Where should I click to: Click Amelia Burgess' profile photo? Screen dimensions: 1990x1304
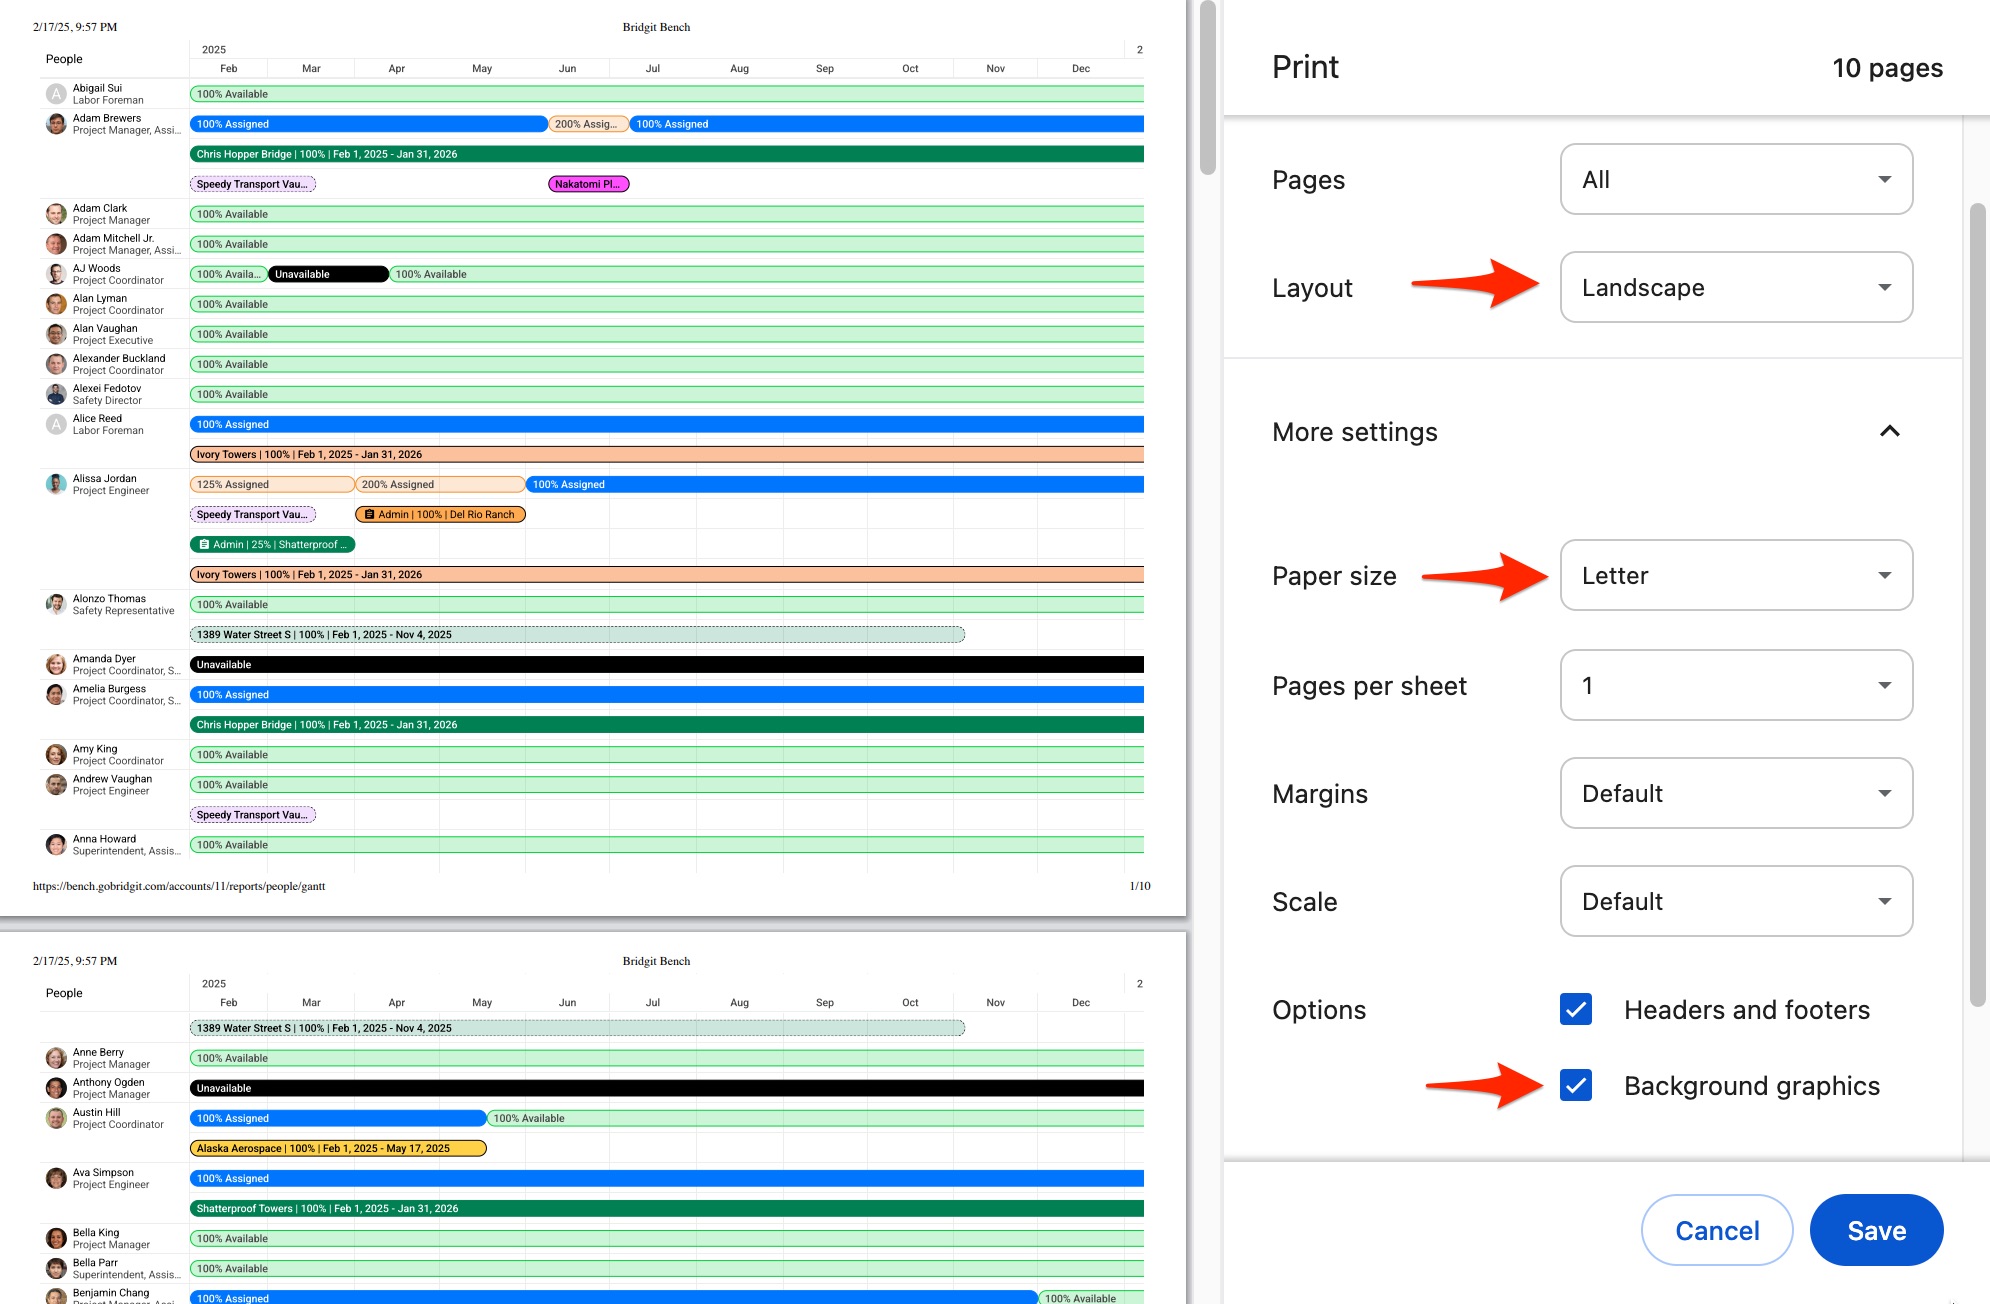(57, 694)
